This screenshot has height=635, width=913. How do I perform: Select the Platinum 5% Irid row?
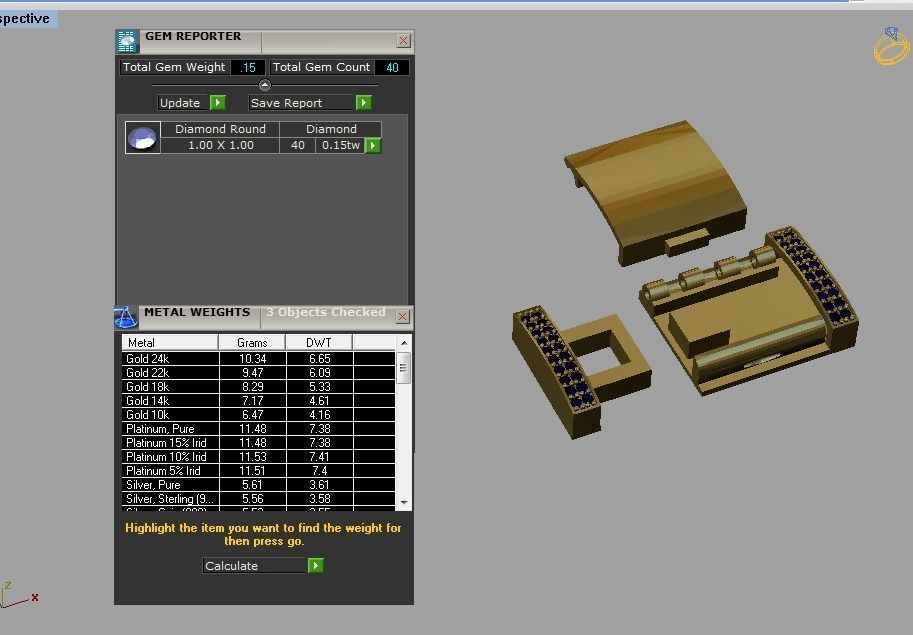tap(259, 470)
